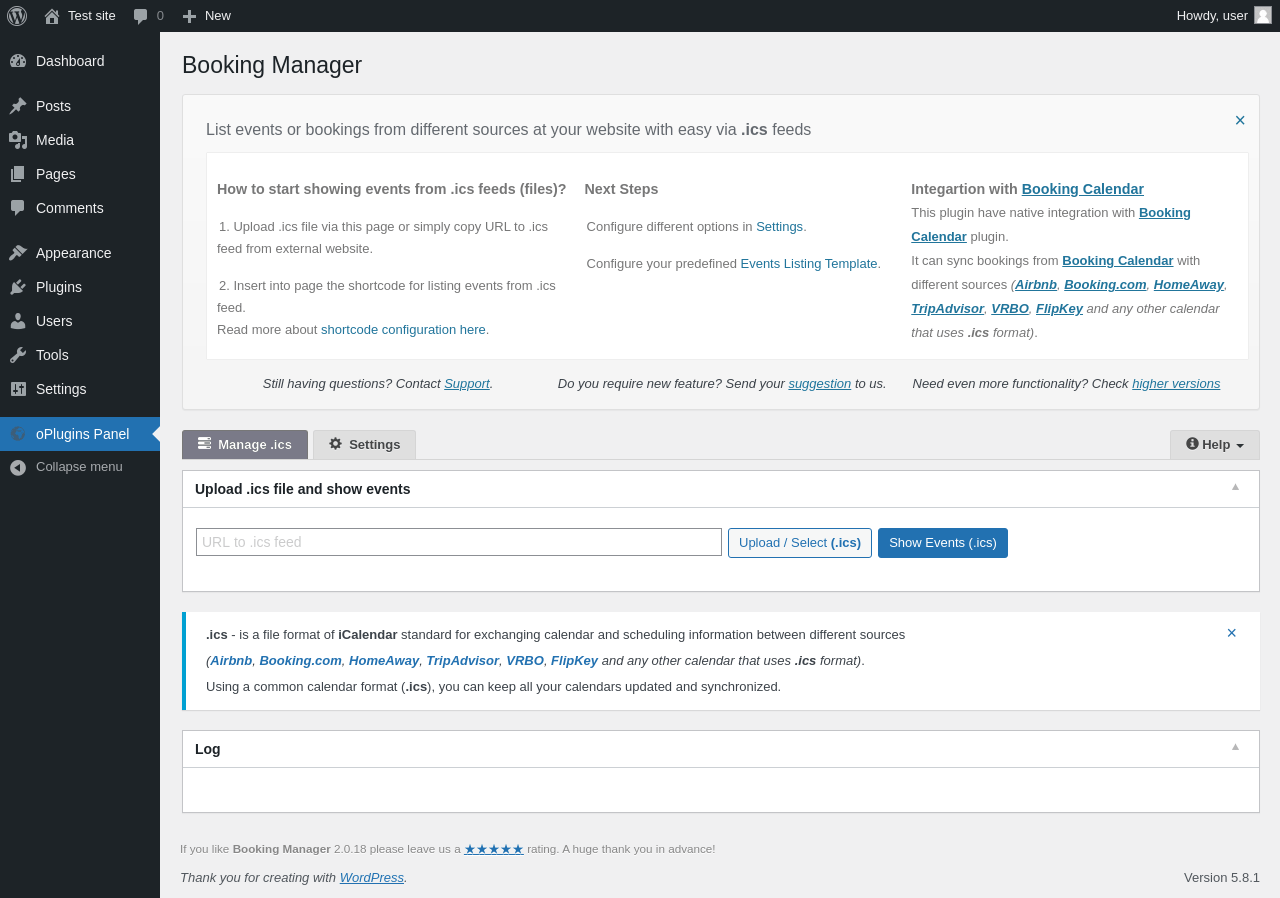Viewport: 1280px width, 898px height.
Task: Click the Dashboard gauge icon
Action: click(18, 61)
